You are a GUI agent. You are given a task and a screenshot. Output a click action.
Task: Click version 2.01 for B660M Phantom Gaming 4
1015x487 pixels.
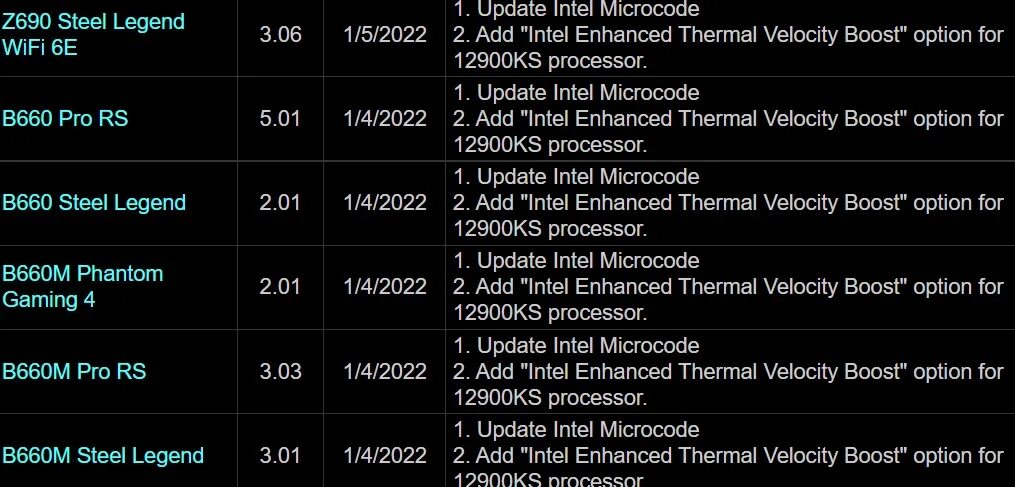280,286
